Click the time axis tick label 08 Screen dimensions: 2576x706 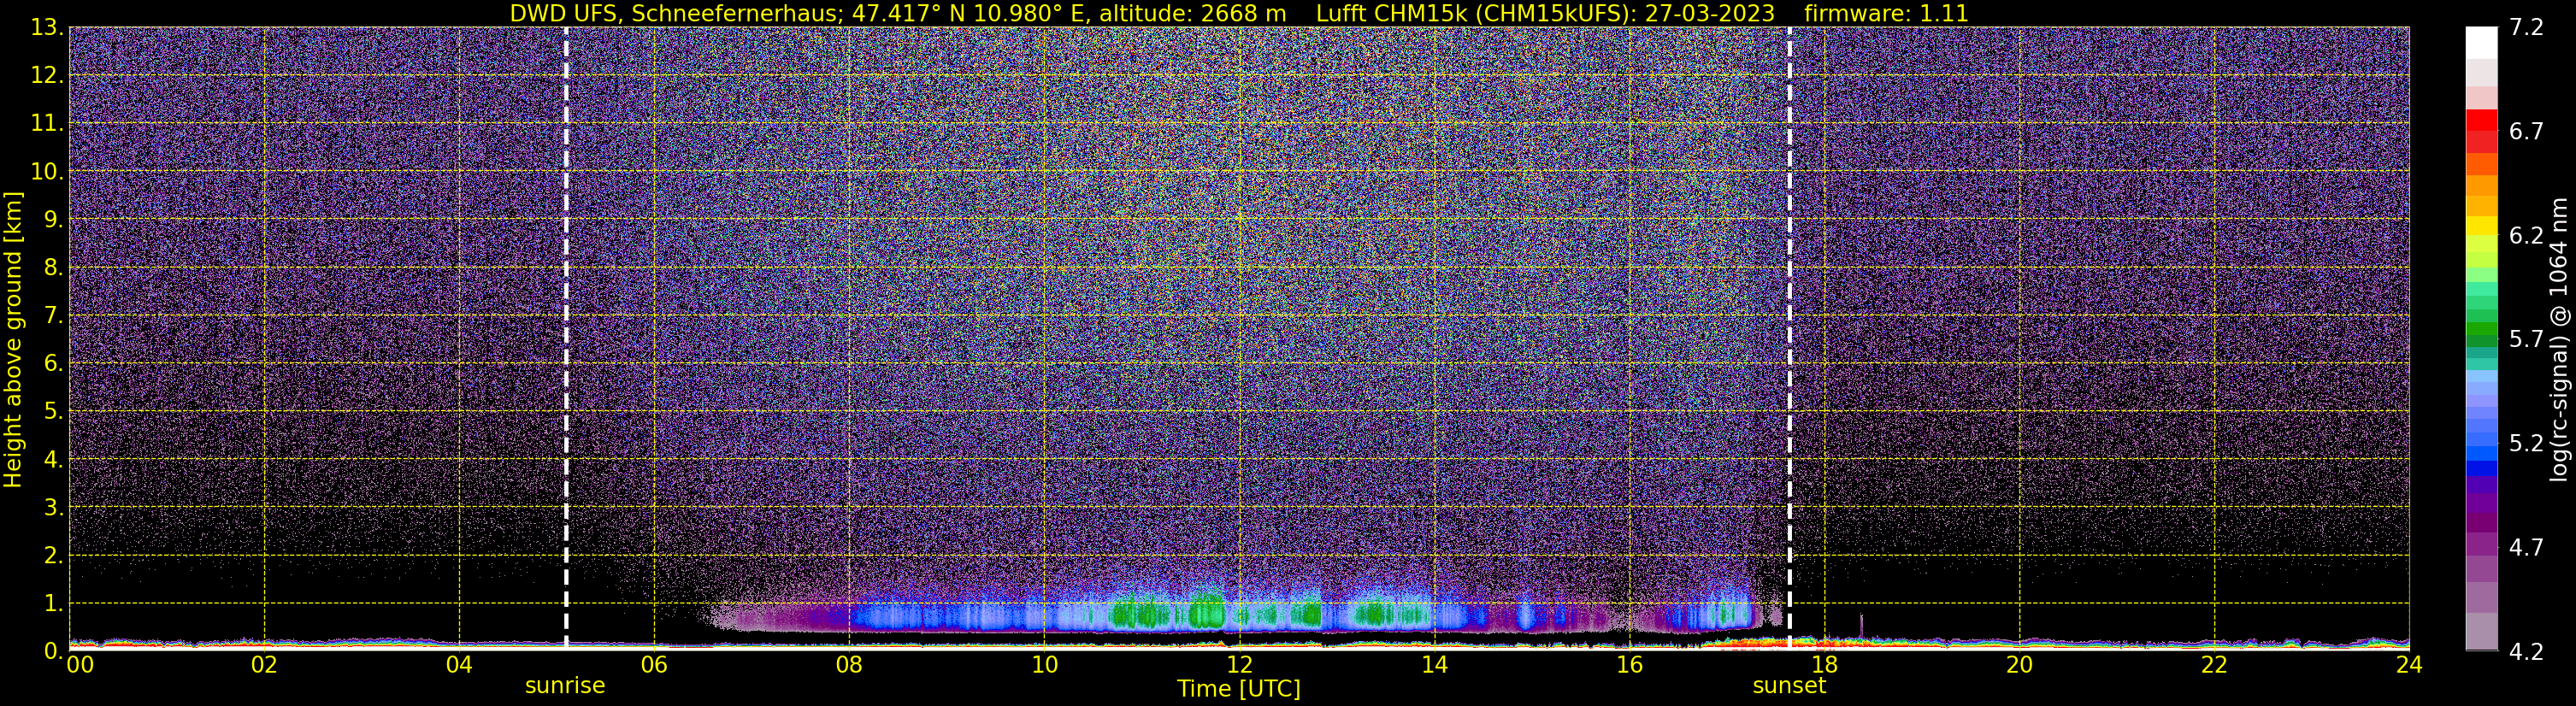click(x=849, y=665)
